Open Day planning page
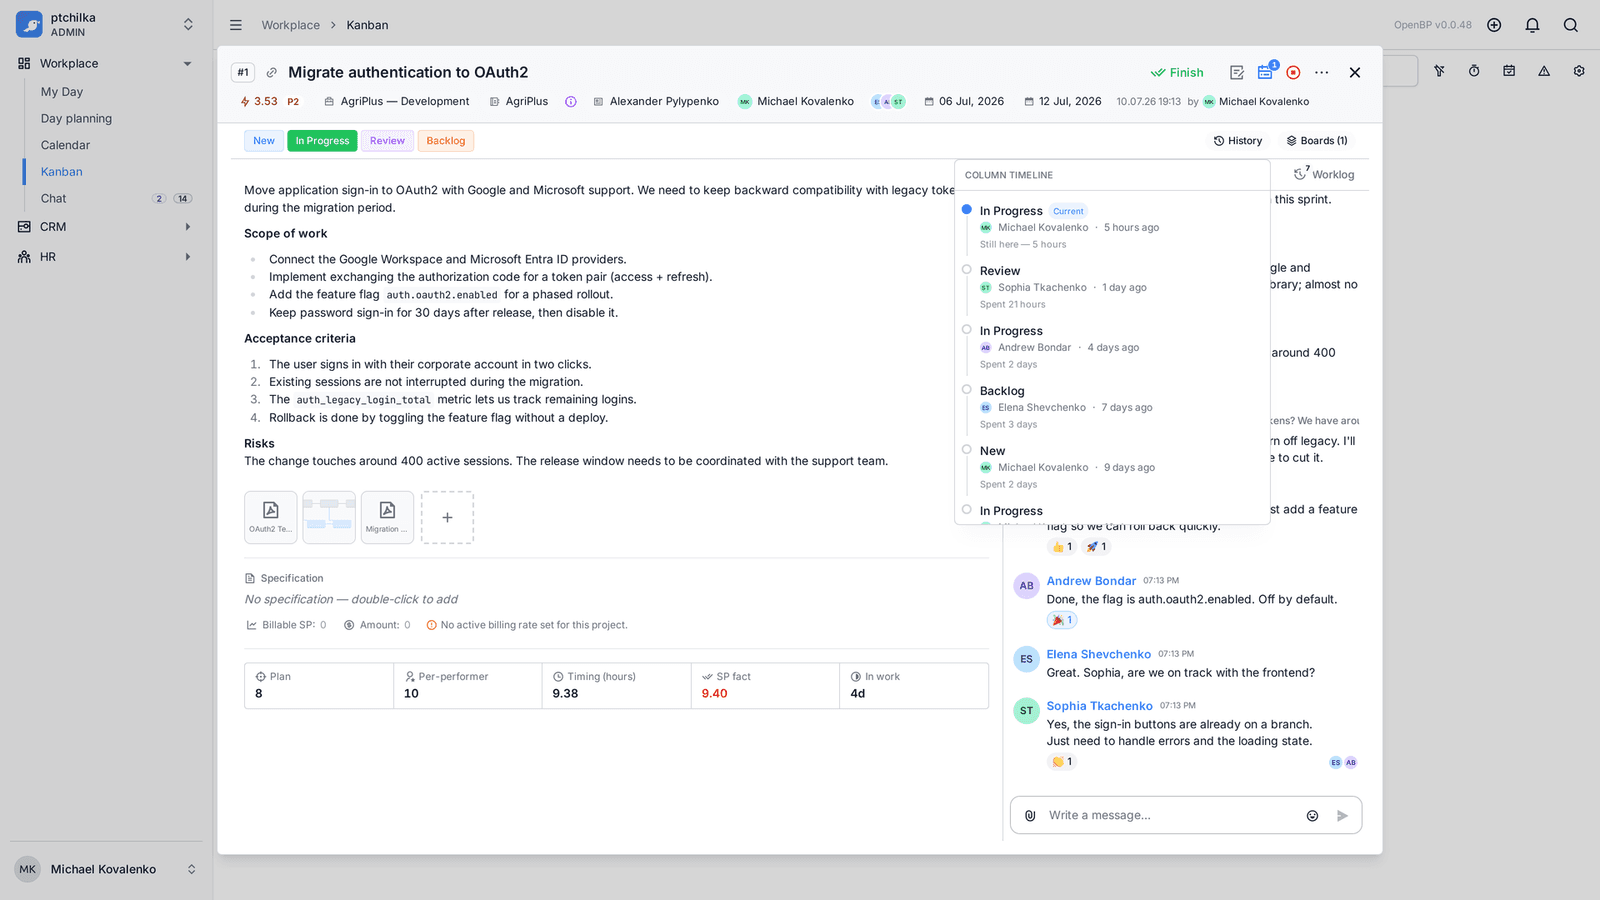The image size is (1600, 900). pos(76,119)
